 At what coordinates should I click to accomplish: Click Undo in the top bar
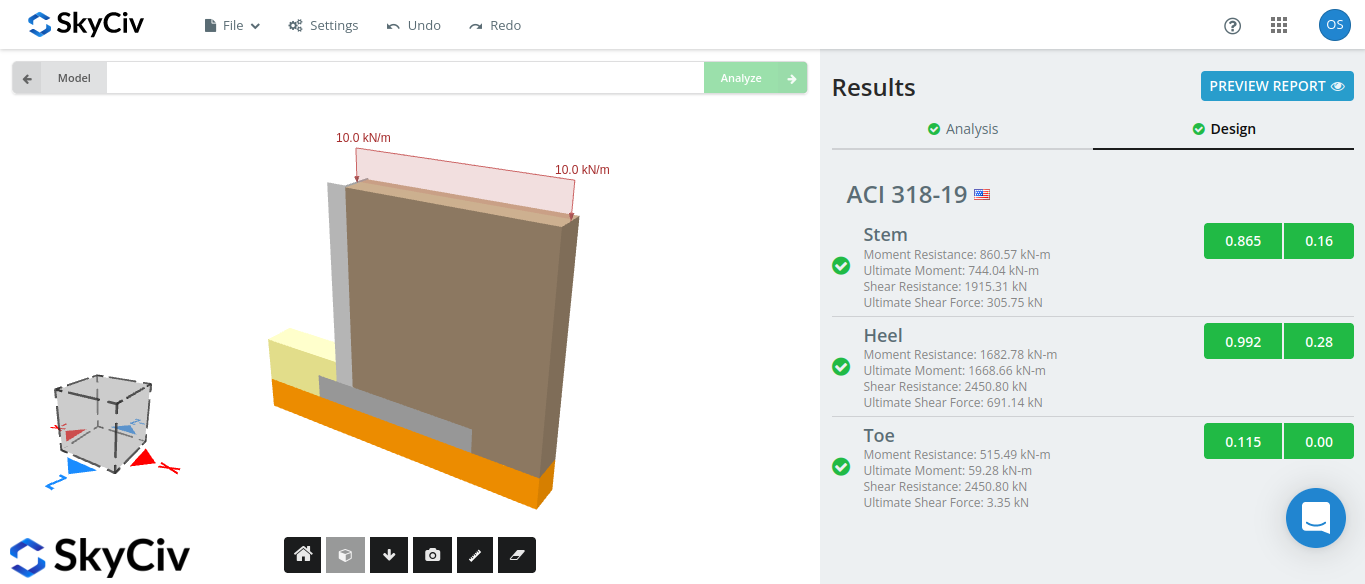(414, 26)
